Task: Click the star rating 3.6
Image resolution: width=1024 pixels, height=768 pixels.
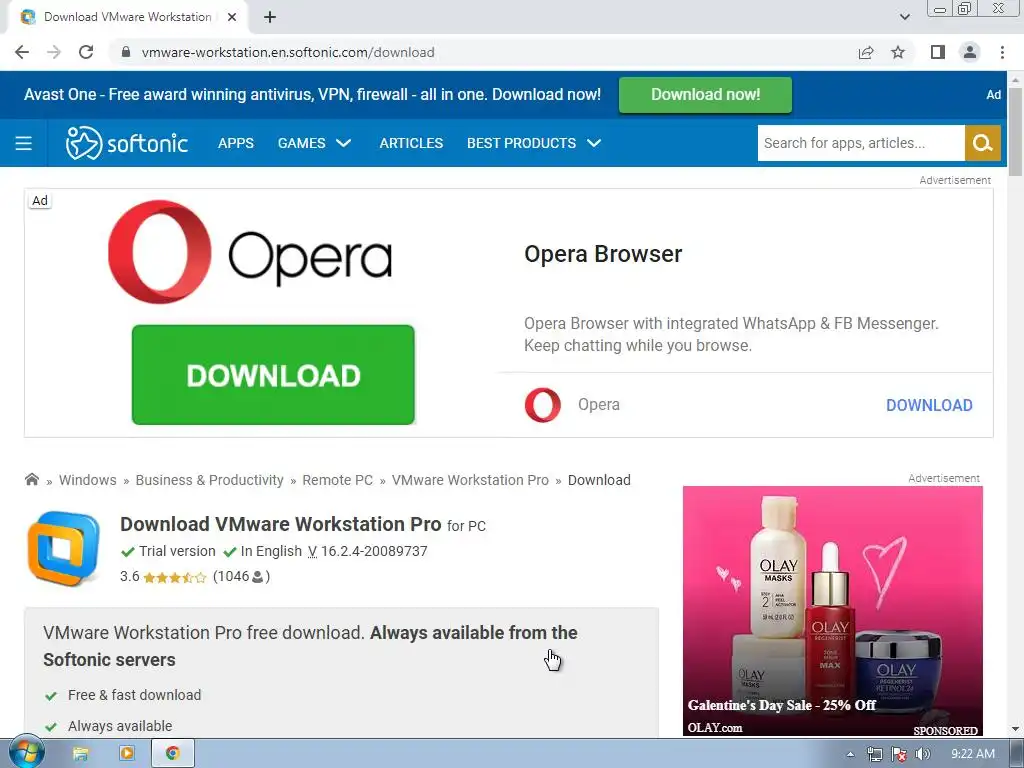Action: (163, 577)
